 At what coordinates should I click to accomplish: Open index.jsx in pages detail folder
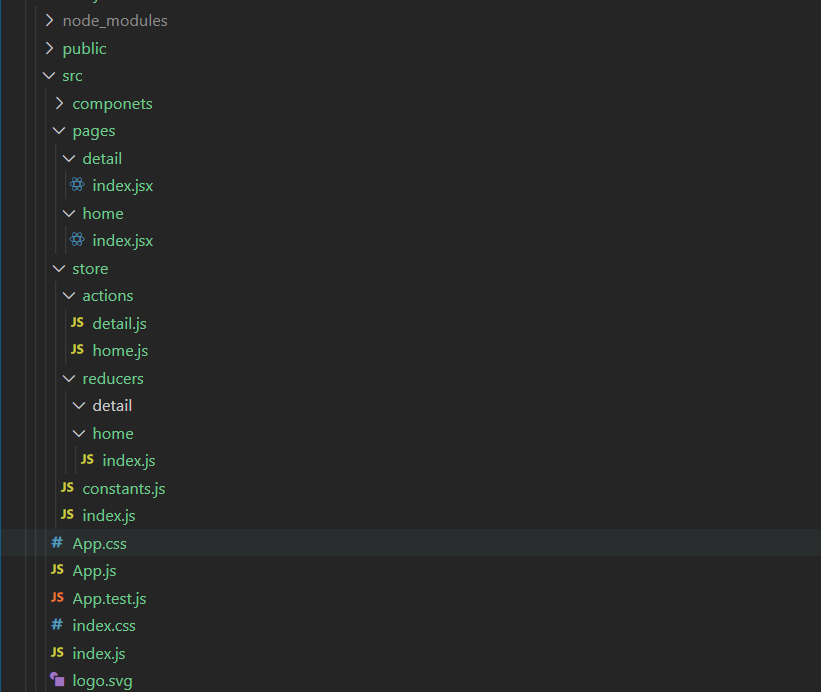click(x=123, y=186)
